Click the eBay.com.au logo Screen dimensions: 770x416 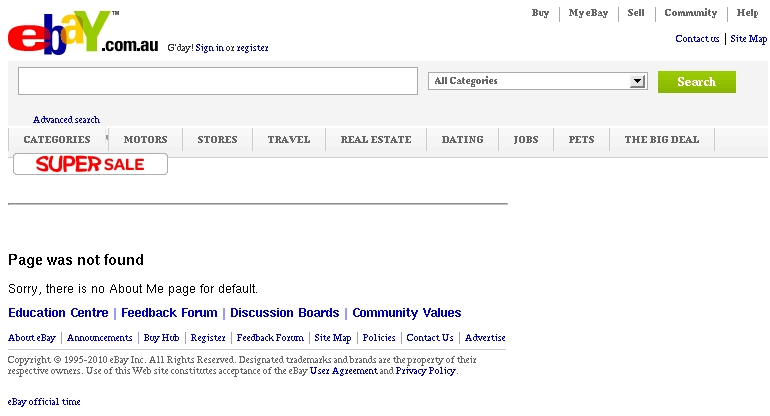(x=82, y=32)
